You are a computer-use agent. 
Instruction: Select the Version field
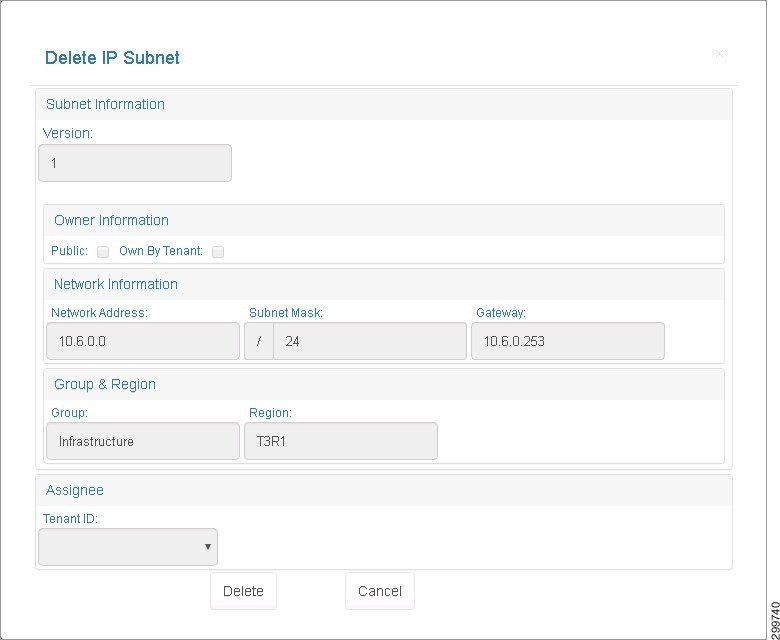tap(135, 163)
